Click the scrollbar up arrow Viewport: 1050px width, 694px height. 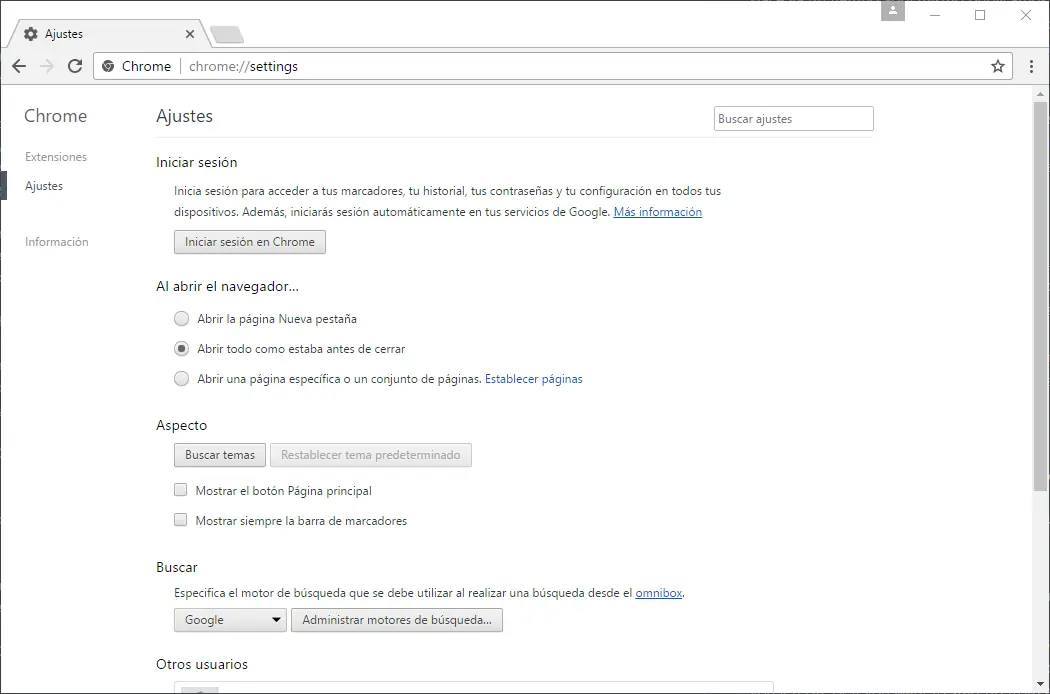pyautogui.click(x=1040, y=94)
